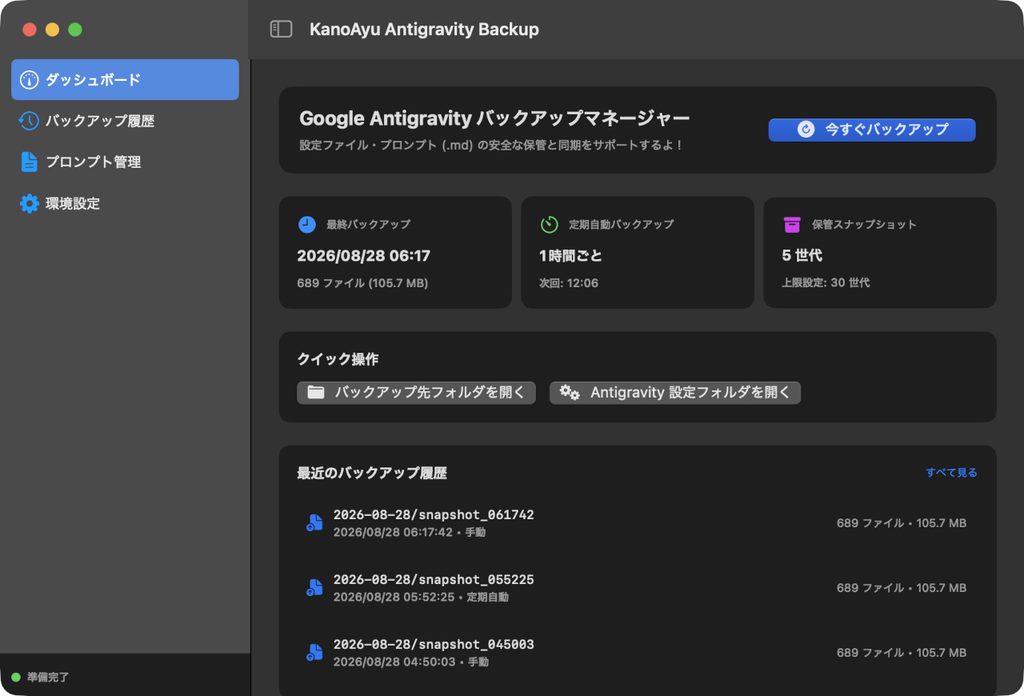Click the green timer icon in 定期自動バックアップ card
This screenshot has height=696, width=1024.
pos(549,225)
